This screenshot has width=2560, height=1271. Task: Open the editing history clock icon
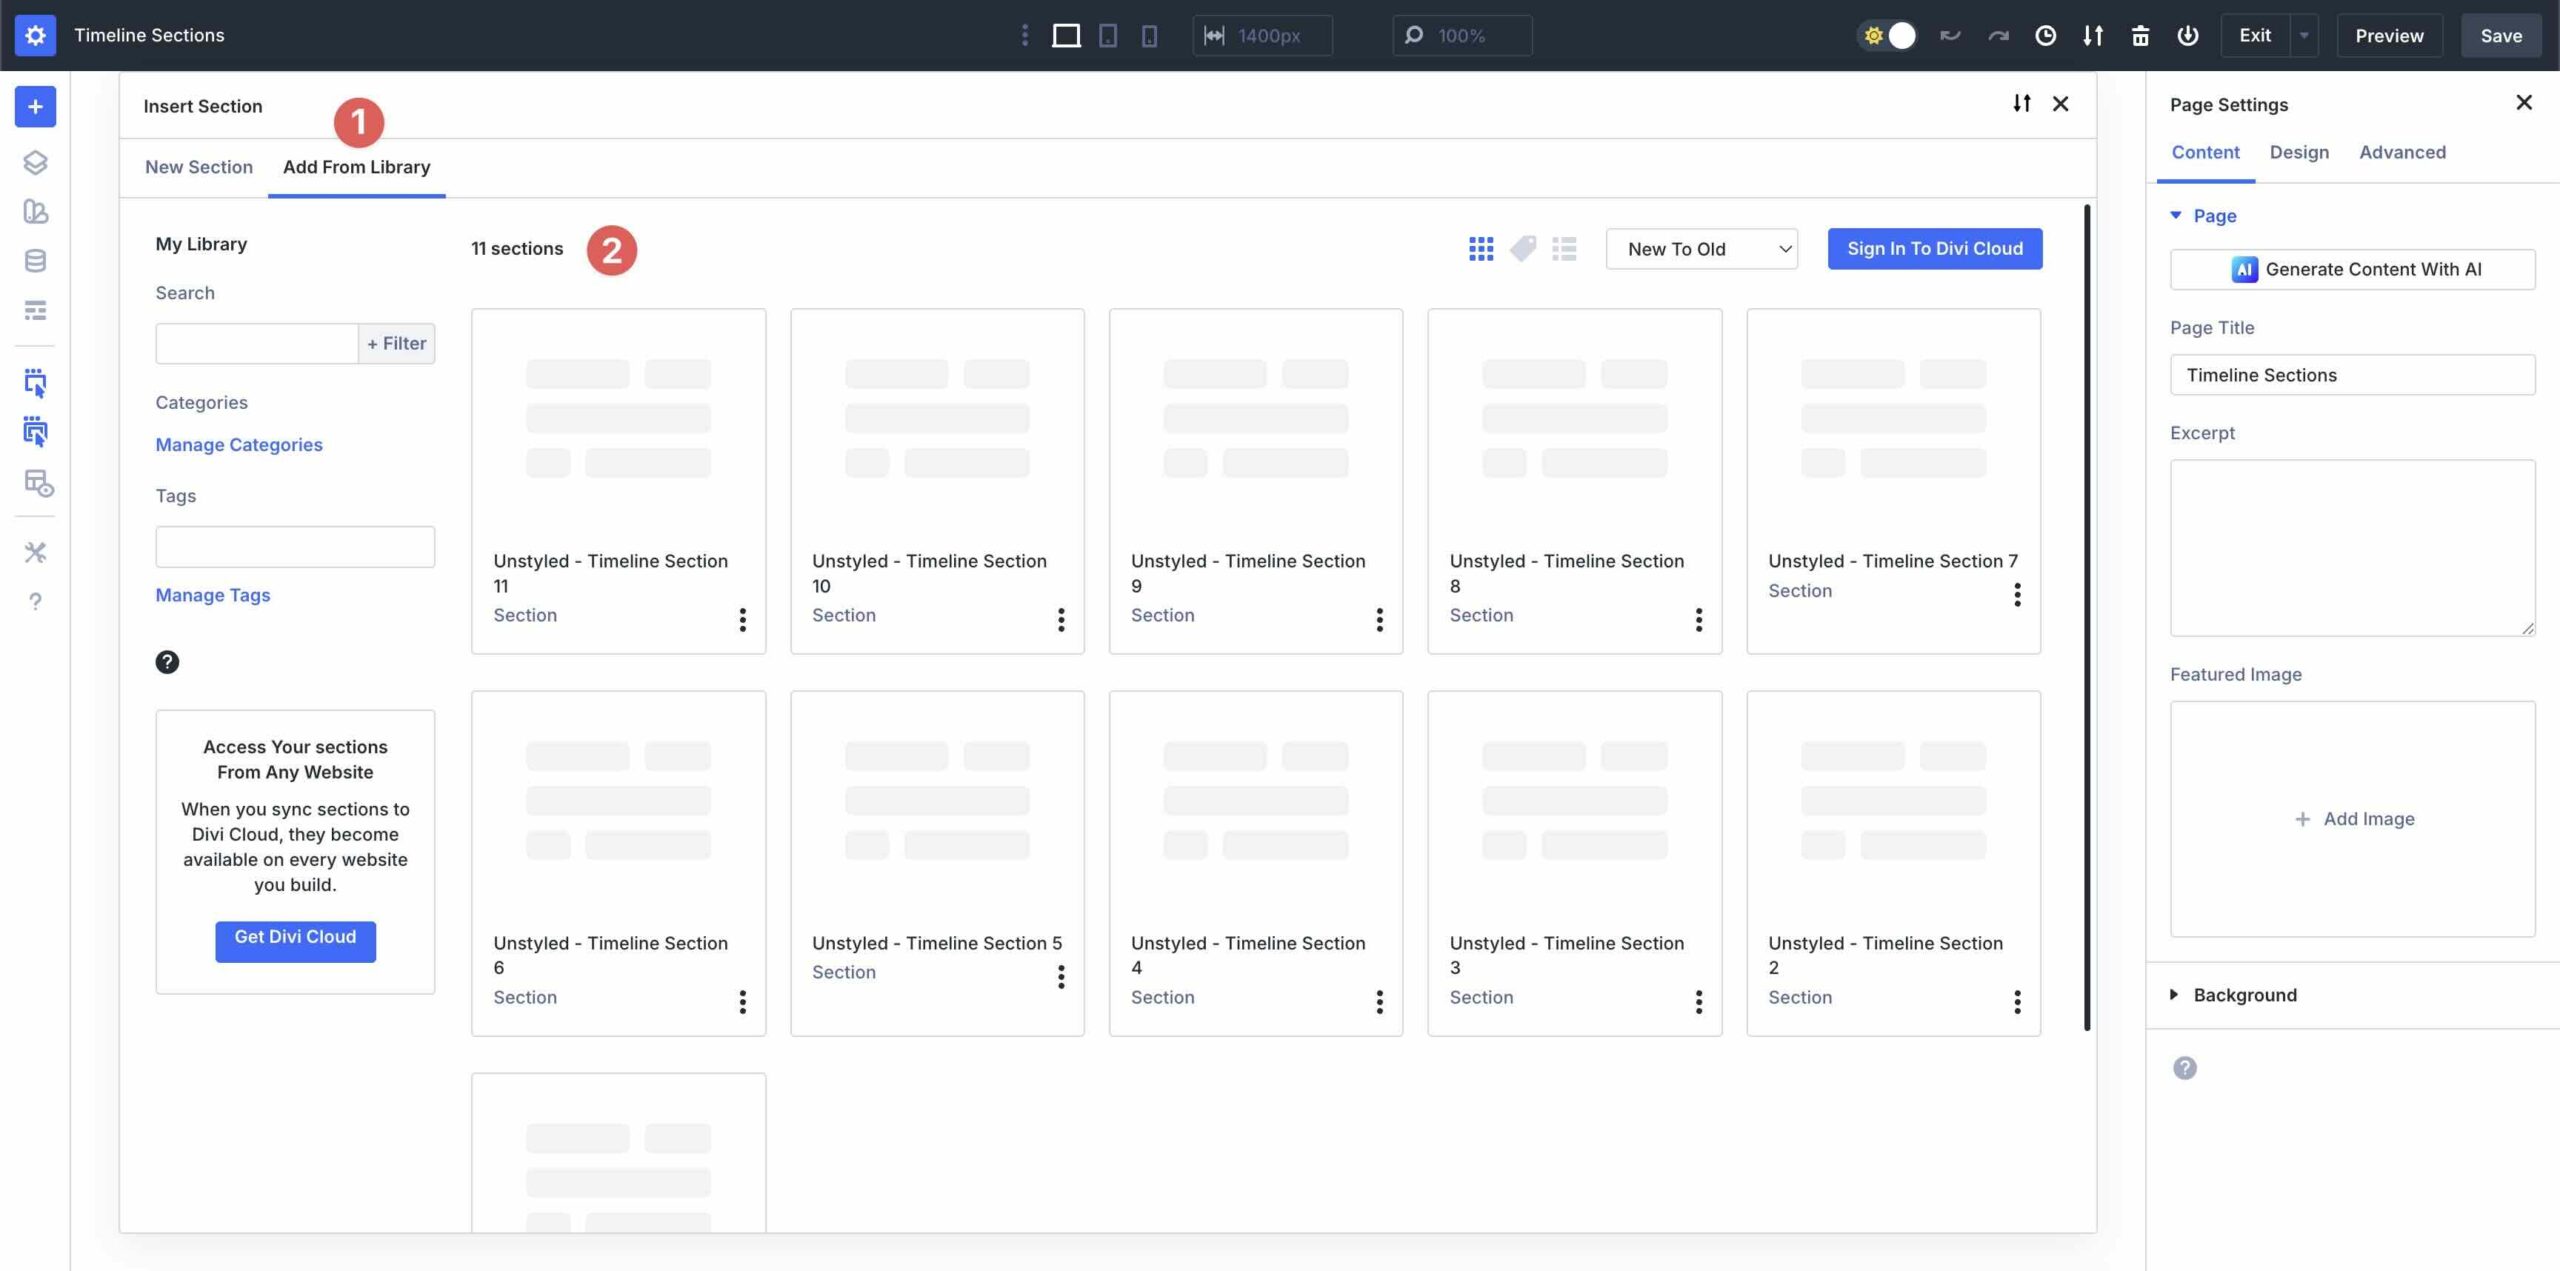click(2045, 35)
